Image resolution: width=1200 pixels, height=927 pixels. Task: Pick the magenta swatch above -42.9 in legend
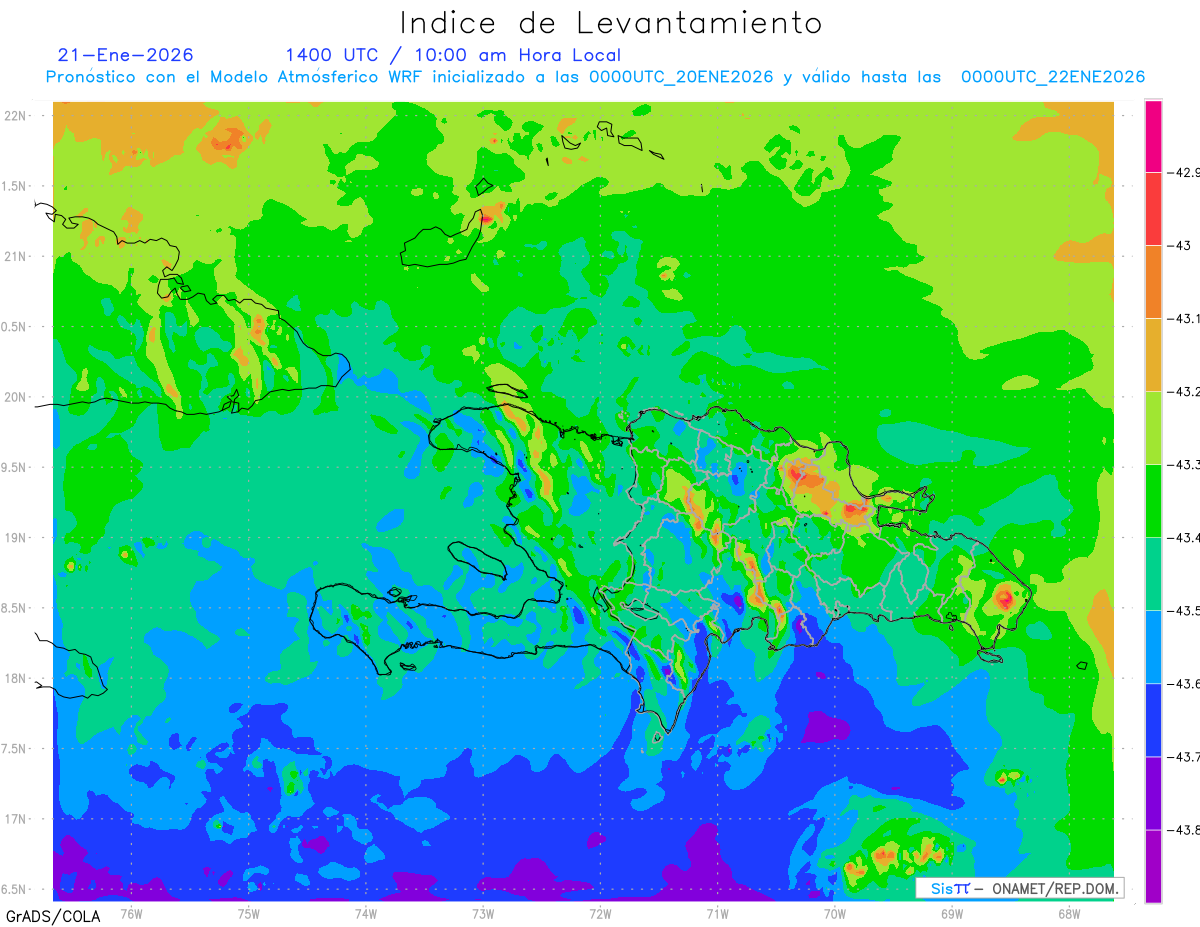(1153, 136)
